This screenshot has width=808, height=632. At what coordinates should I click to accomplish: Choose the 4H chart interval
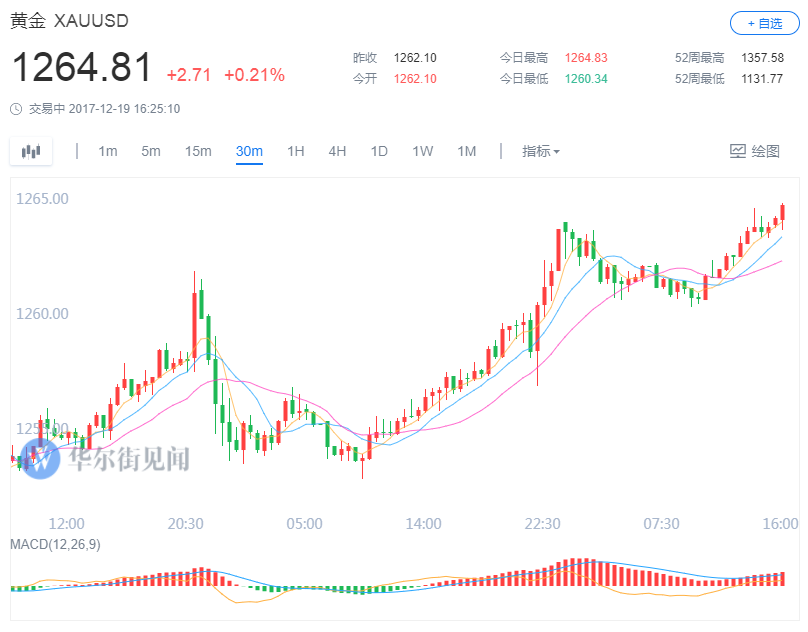338,151
